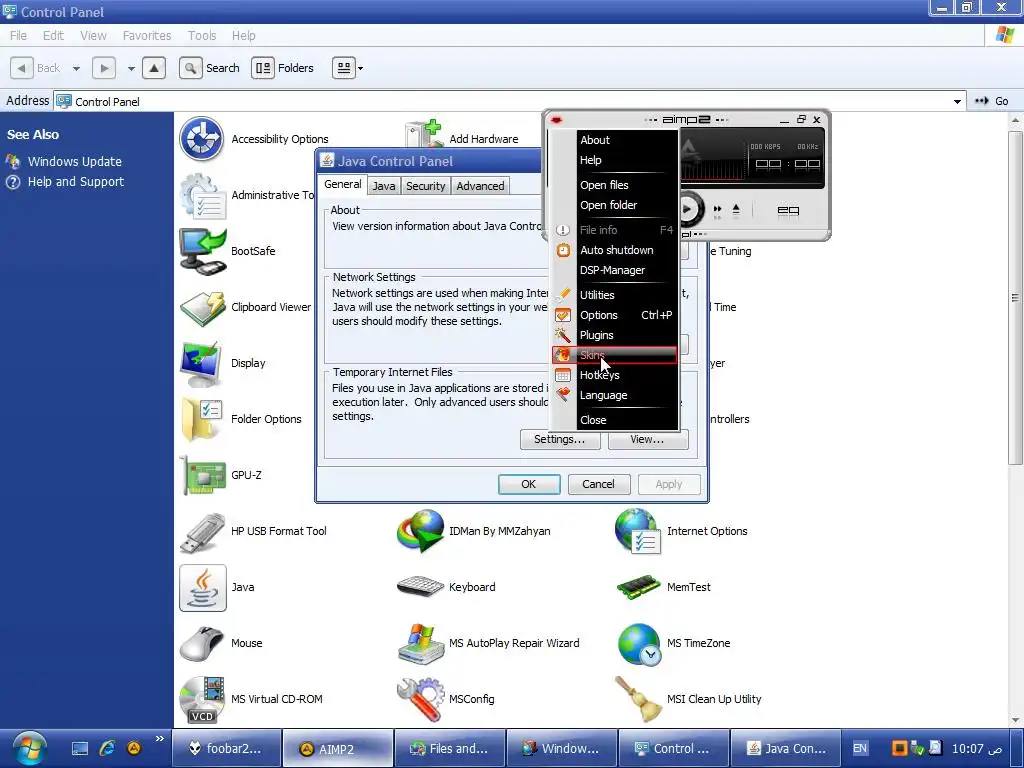Image resolution: width=1024 pixels, height=768 pixels.
Task: Open the Keyboard icon
Action: point(421,587)
